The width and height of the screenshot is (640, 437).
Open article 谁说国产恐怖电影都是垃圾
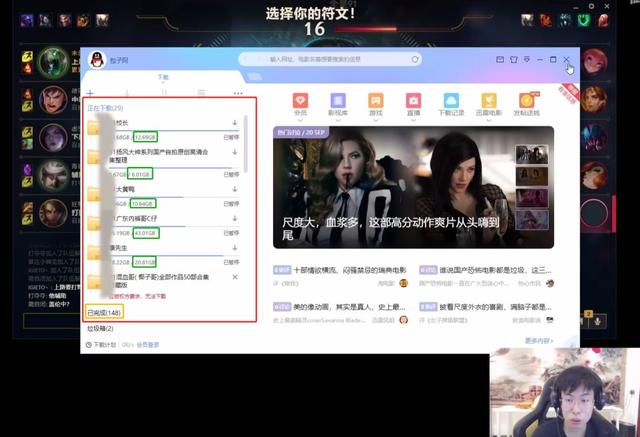click(x=496, y=270)
